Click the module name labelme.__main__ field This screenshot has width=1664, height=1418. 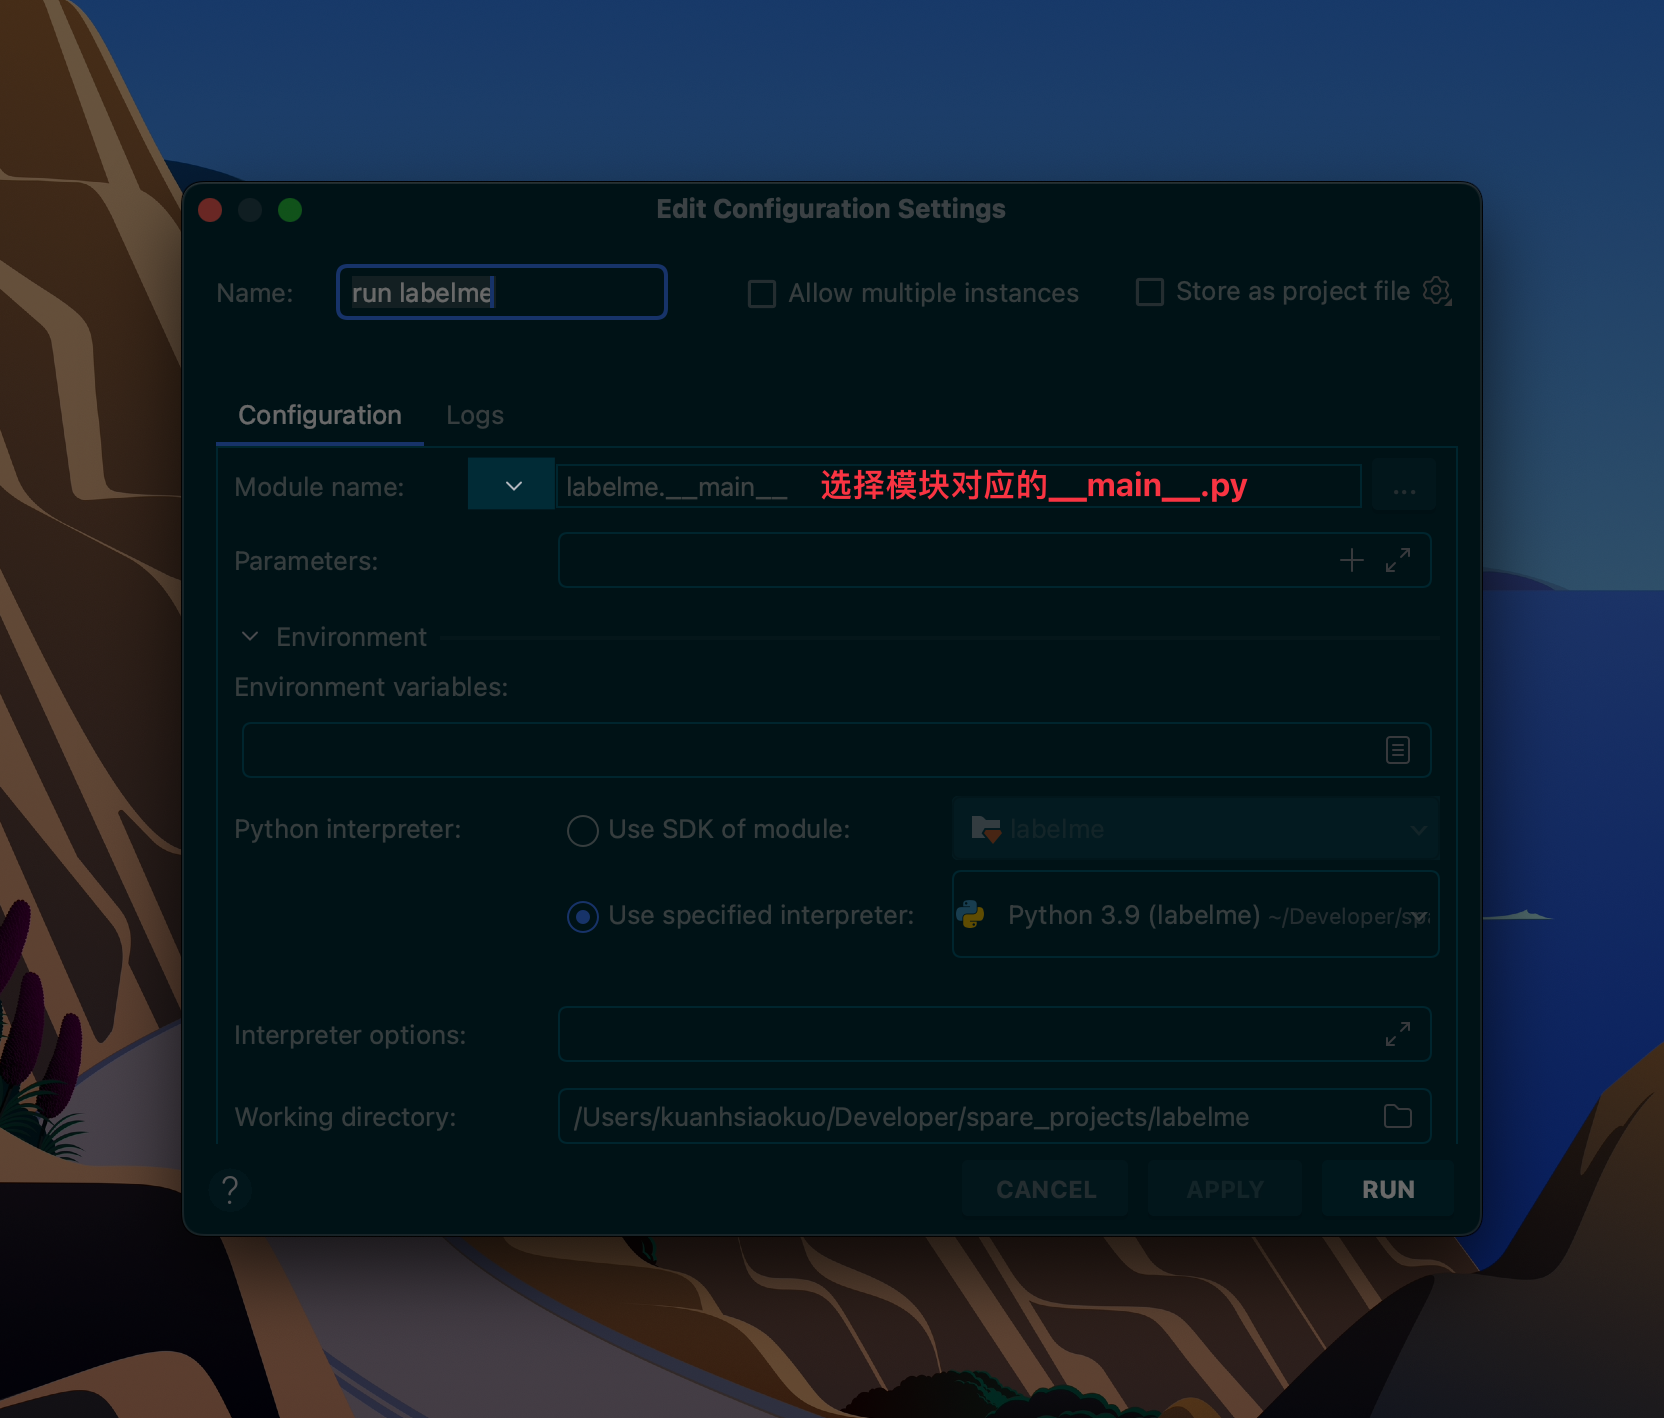click(958, 486)
